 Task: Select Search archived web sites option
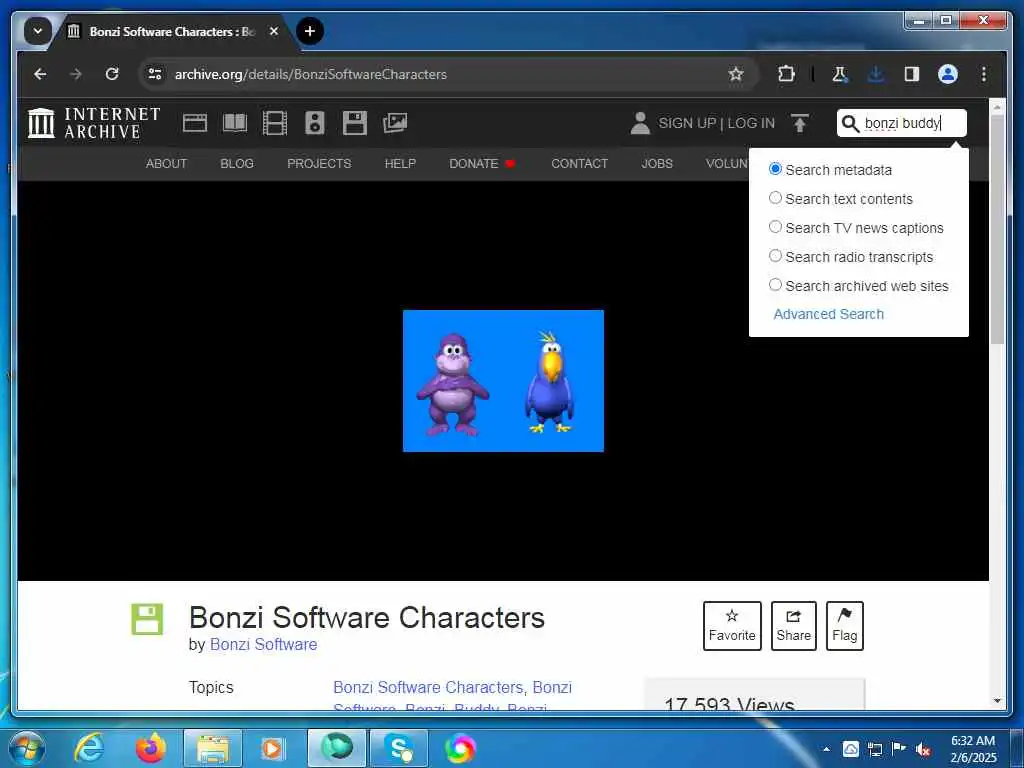click(775, 285)
